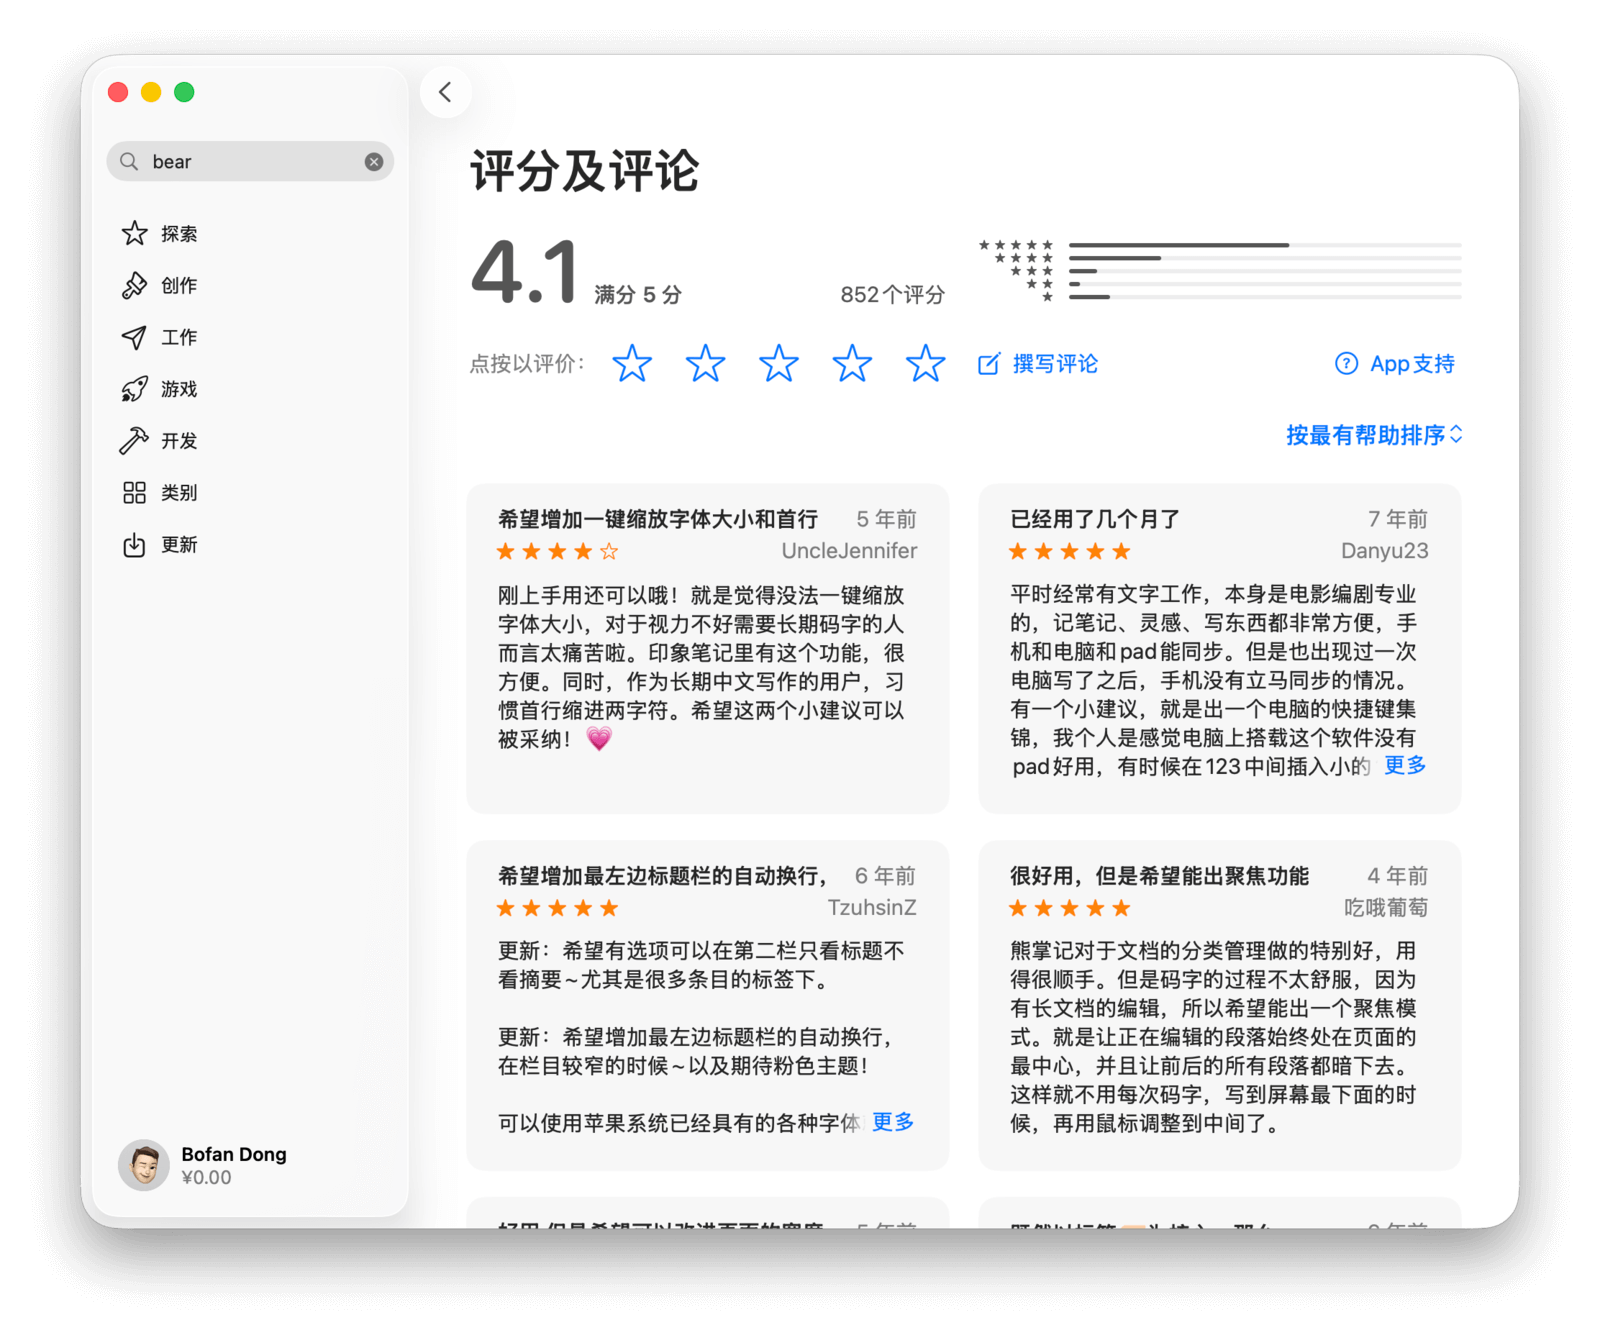This screenshot has height=1335, width=1600.
Task: Open the 更新 download icon
Action: point(134,545)
